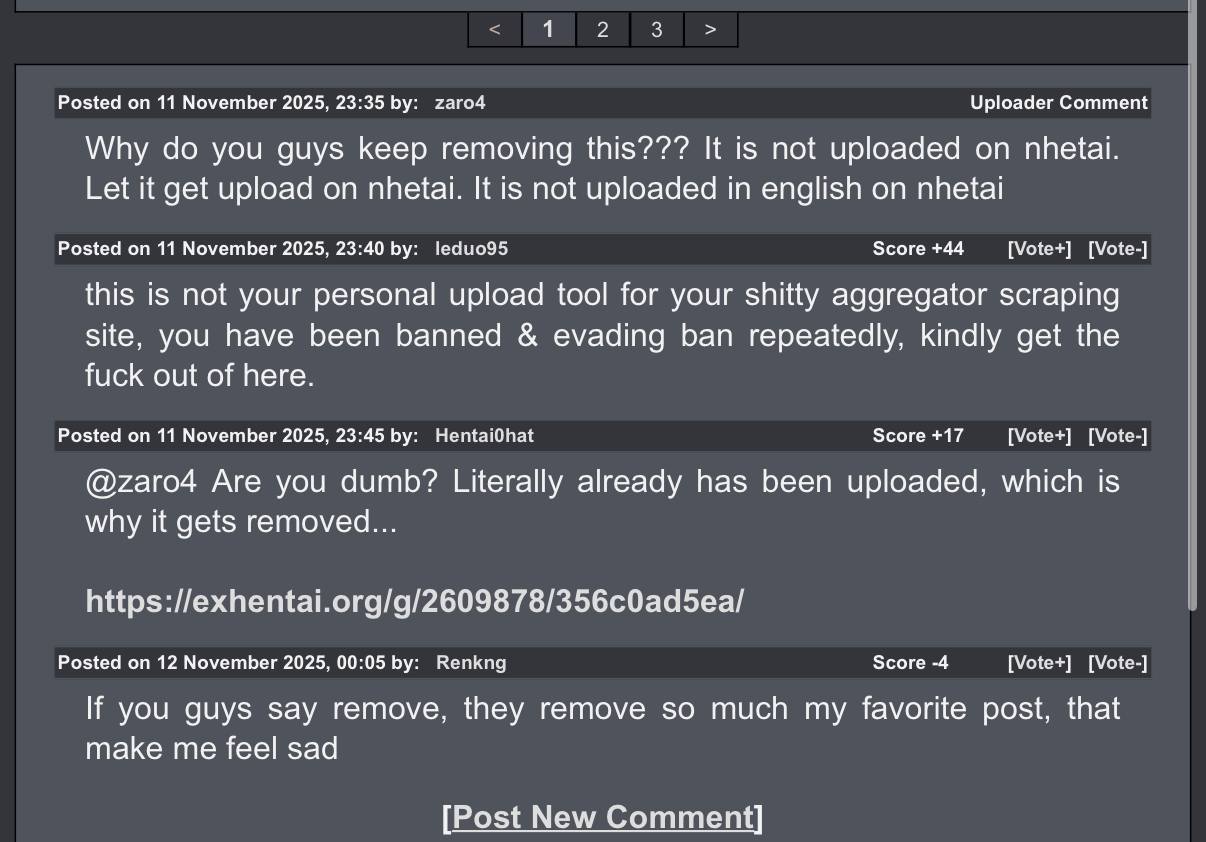Image resolution: width=1206 pixels, height=842 pixels.
Task: Downvote Renkng's comment
Action: pos(1118,663)
